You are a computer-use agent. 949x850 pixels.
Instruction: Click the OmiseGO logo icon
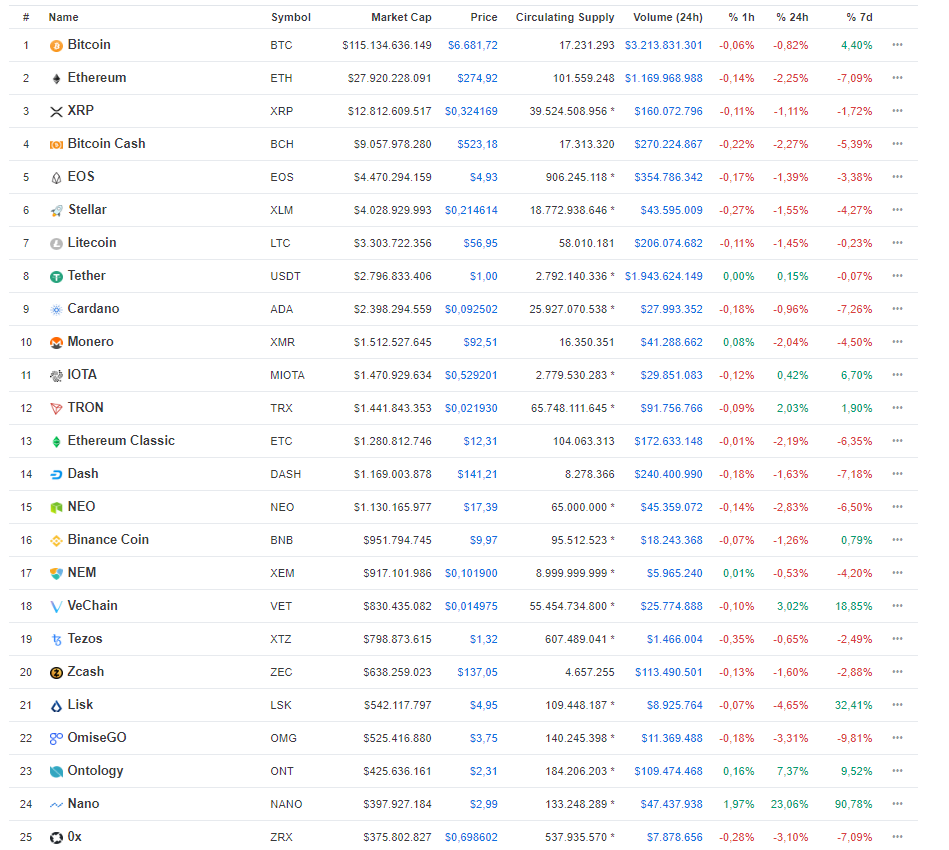click(56, 739)
